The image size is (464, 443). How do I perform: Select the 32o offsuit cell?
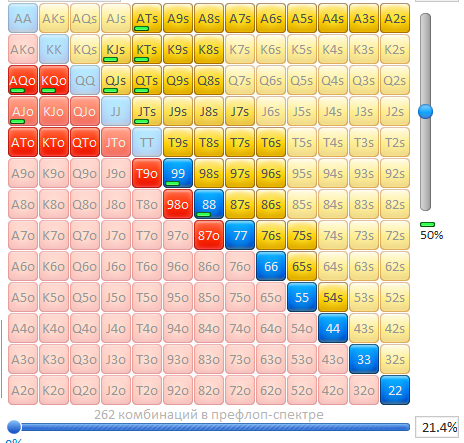(x=364, y=390)
